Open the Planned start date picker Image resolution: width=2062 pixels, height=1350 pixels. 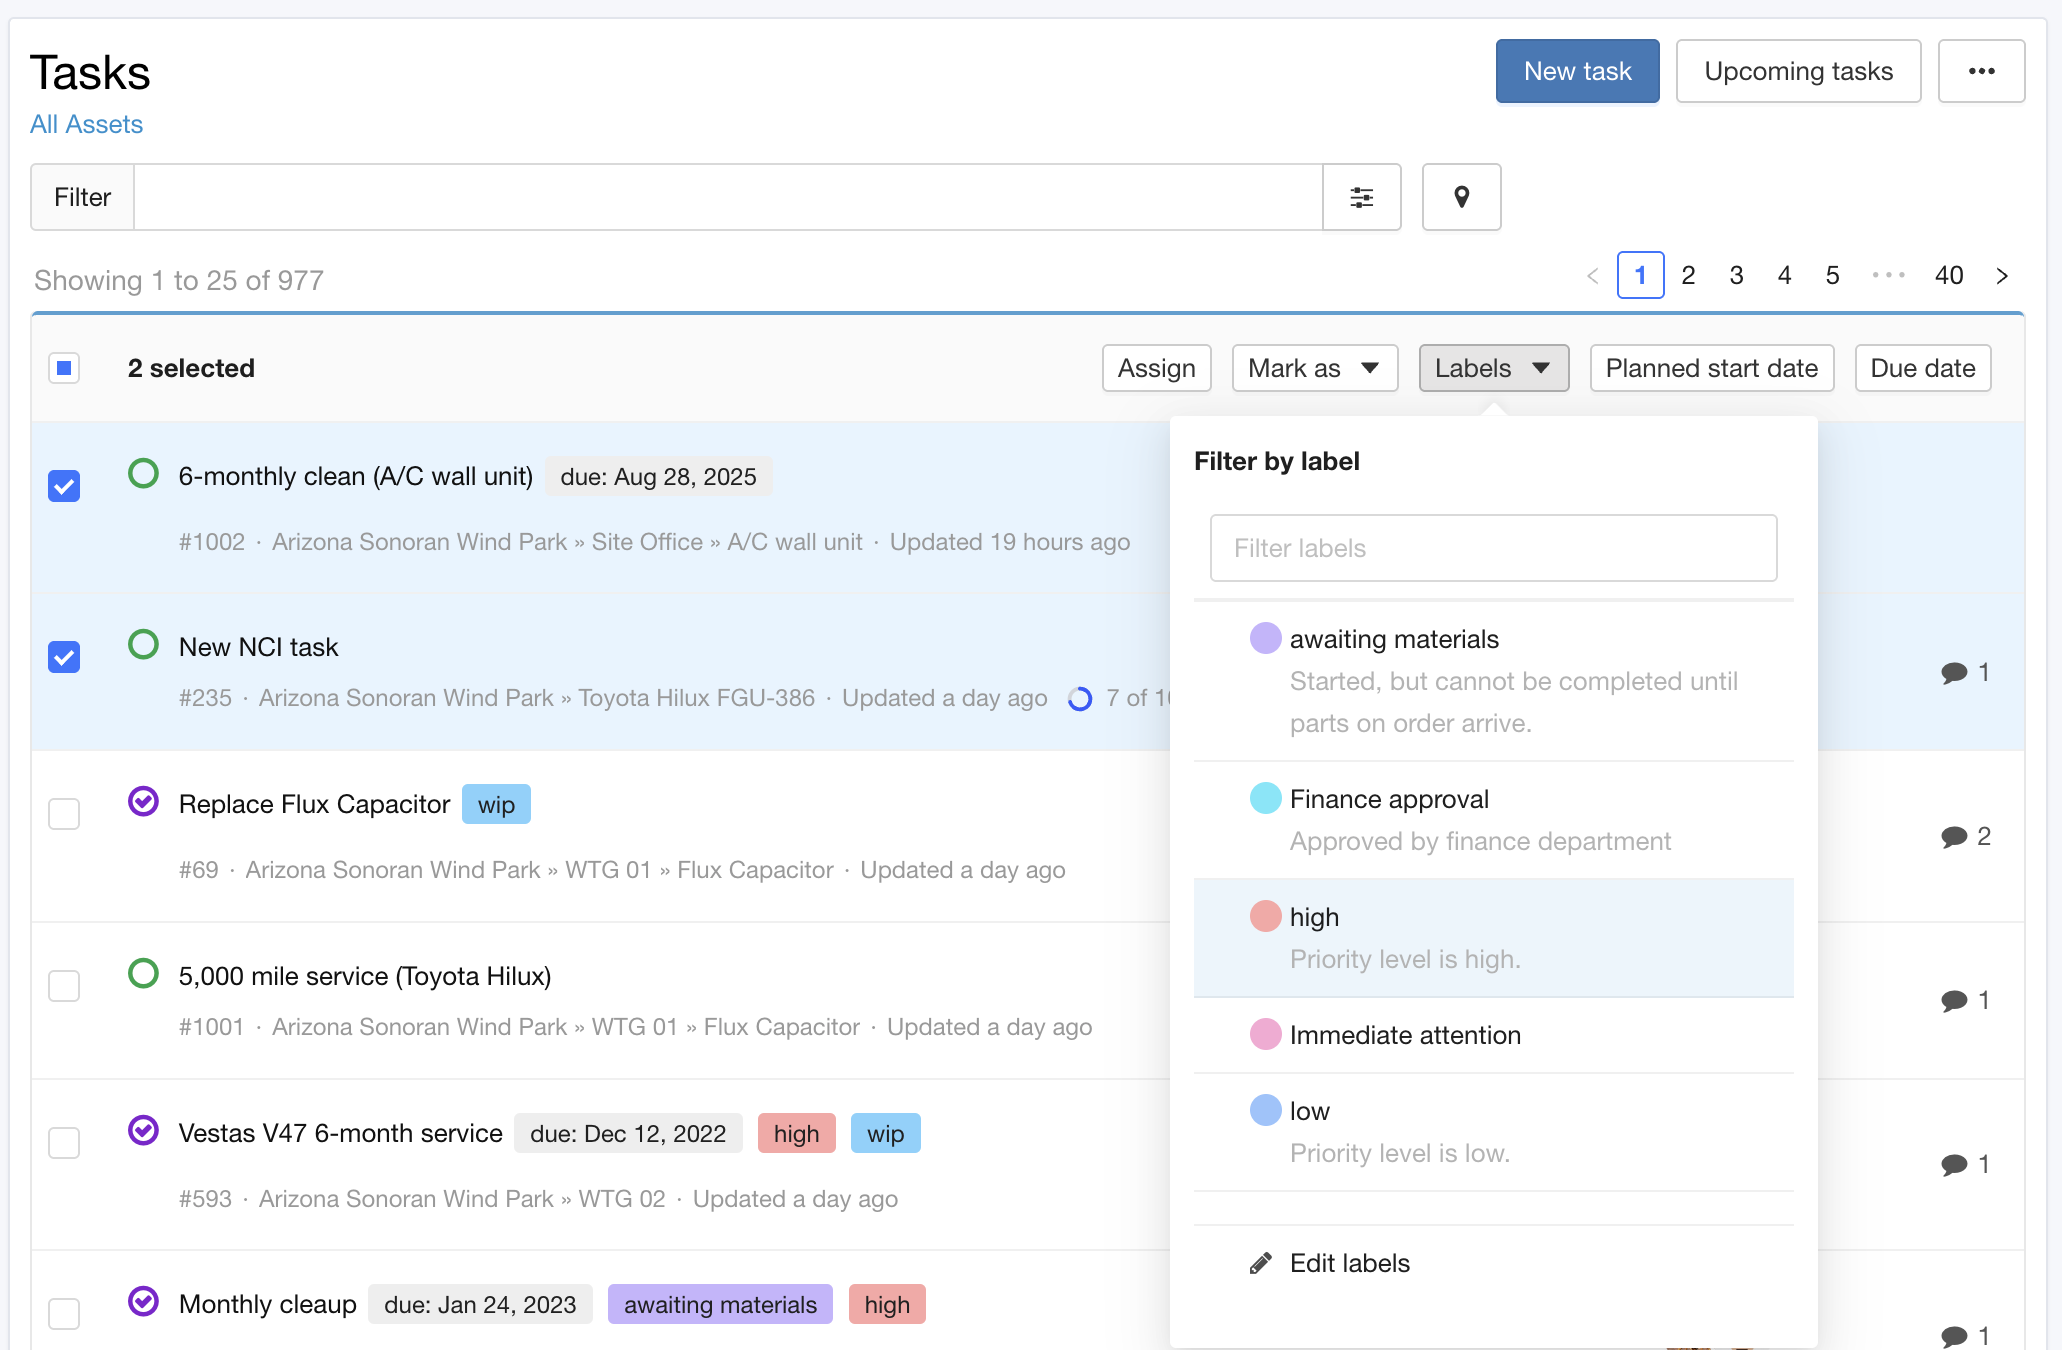coord(1712,368)
